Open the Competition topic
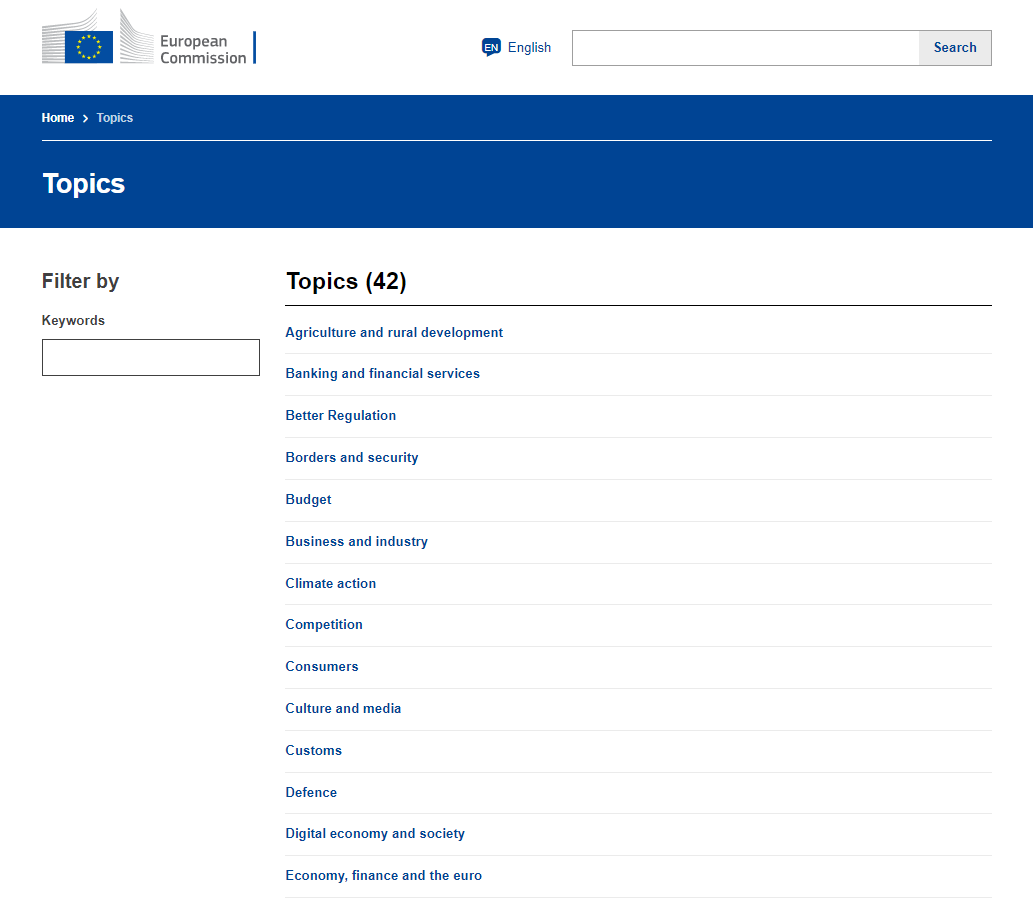 [x=324, y=624]
